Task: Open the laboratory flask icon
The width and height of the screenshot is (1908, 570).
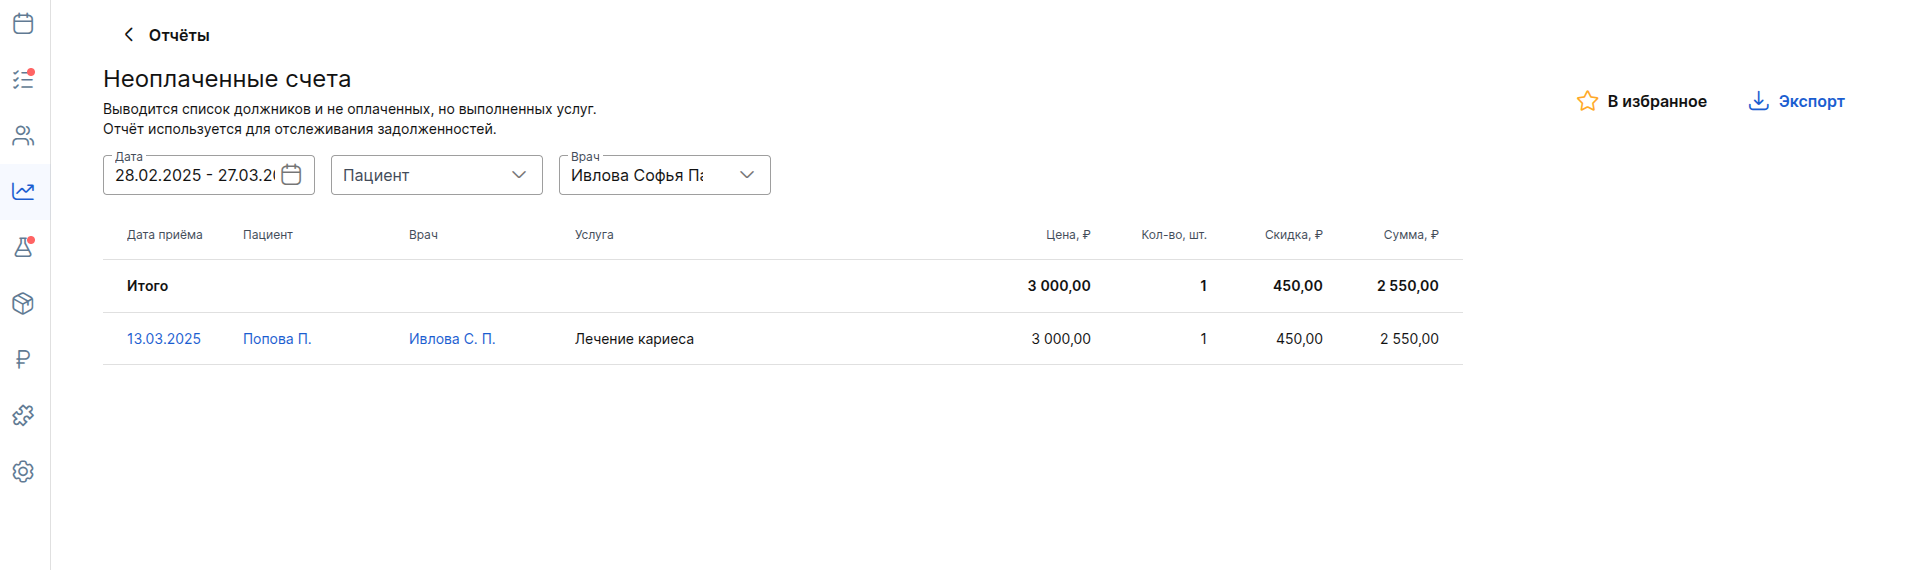Action: tap(23, 247)
